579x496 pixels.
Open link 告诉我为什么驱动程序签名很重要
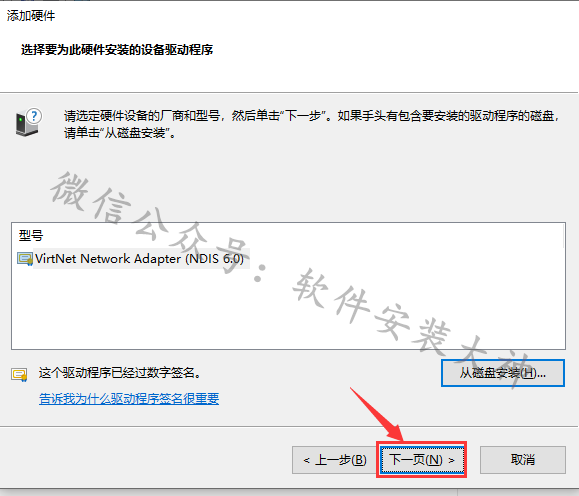point(129,398)
